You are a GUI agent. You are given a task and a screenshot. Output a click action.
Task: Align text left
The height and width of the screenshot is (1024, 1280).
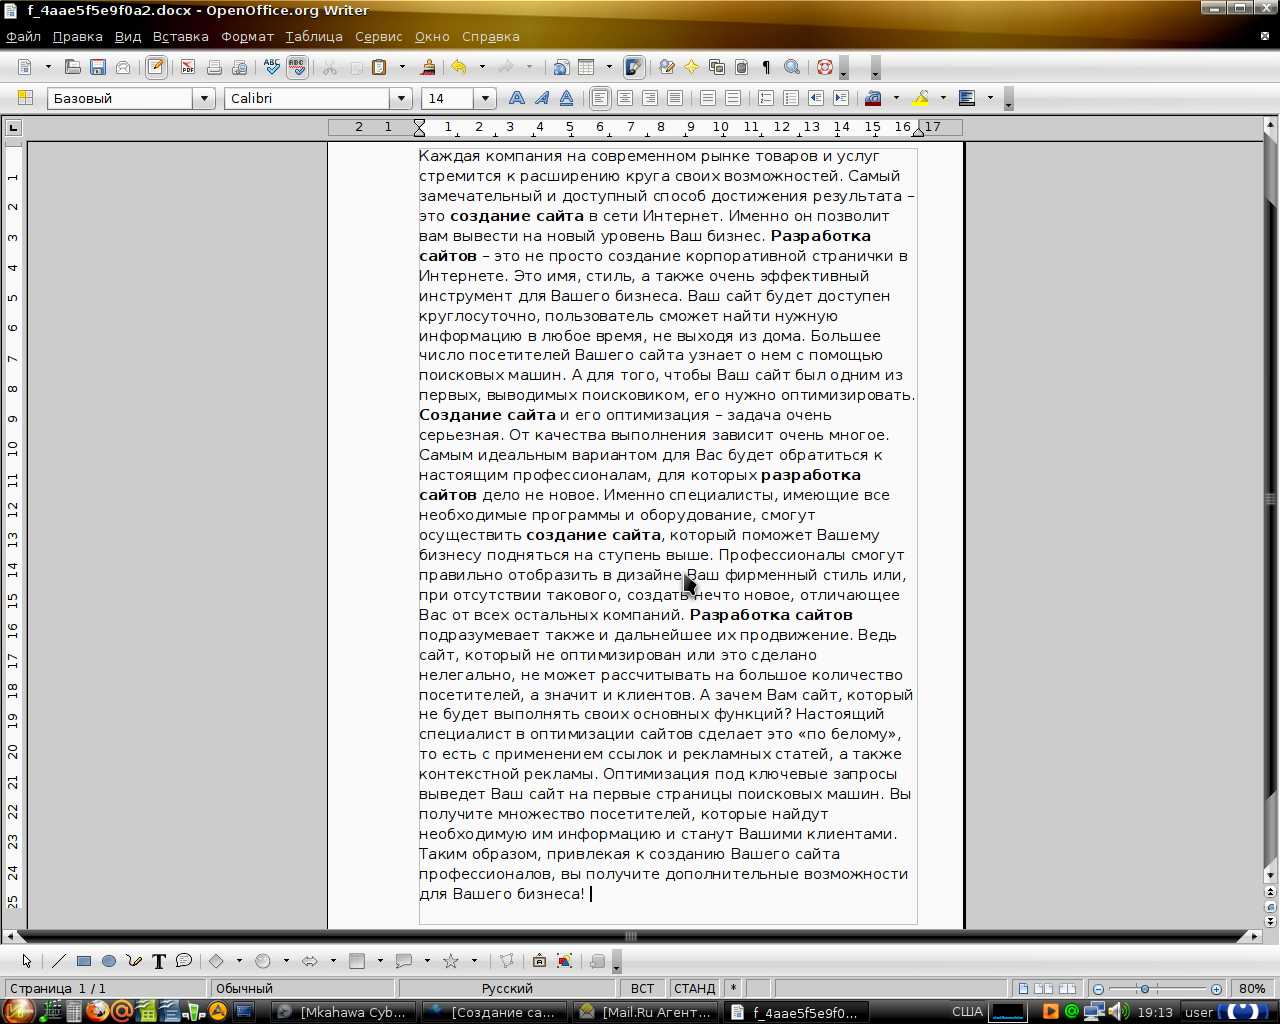click(600, 98)
